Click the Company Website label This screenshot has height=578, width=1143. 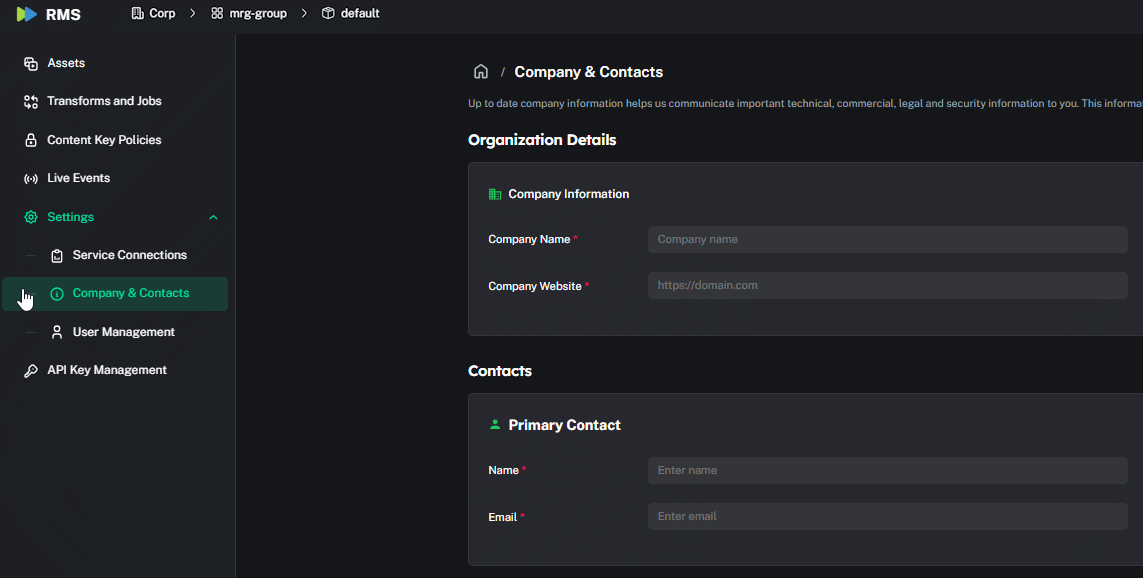pos(535,286)
